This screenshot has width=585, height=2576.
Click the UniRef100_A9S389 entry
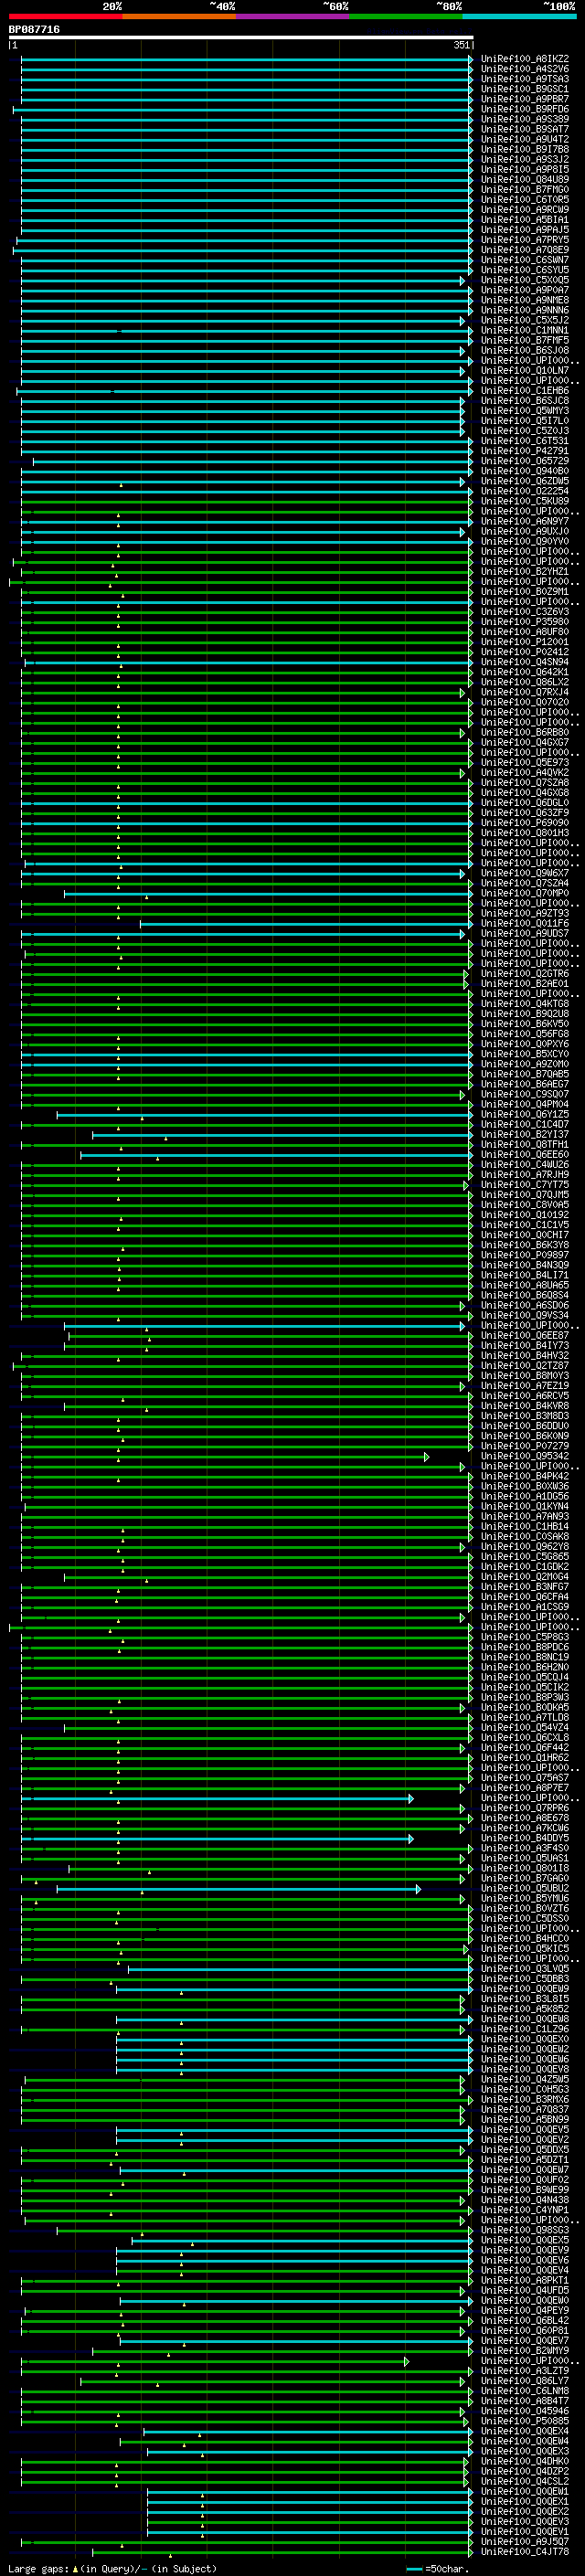[525, 119]
